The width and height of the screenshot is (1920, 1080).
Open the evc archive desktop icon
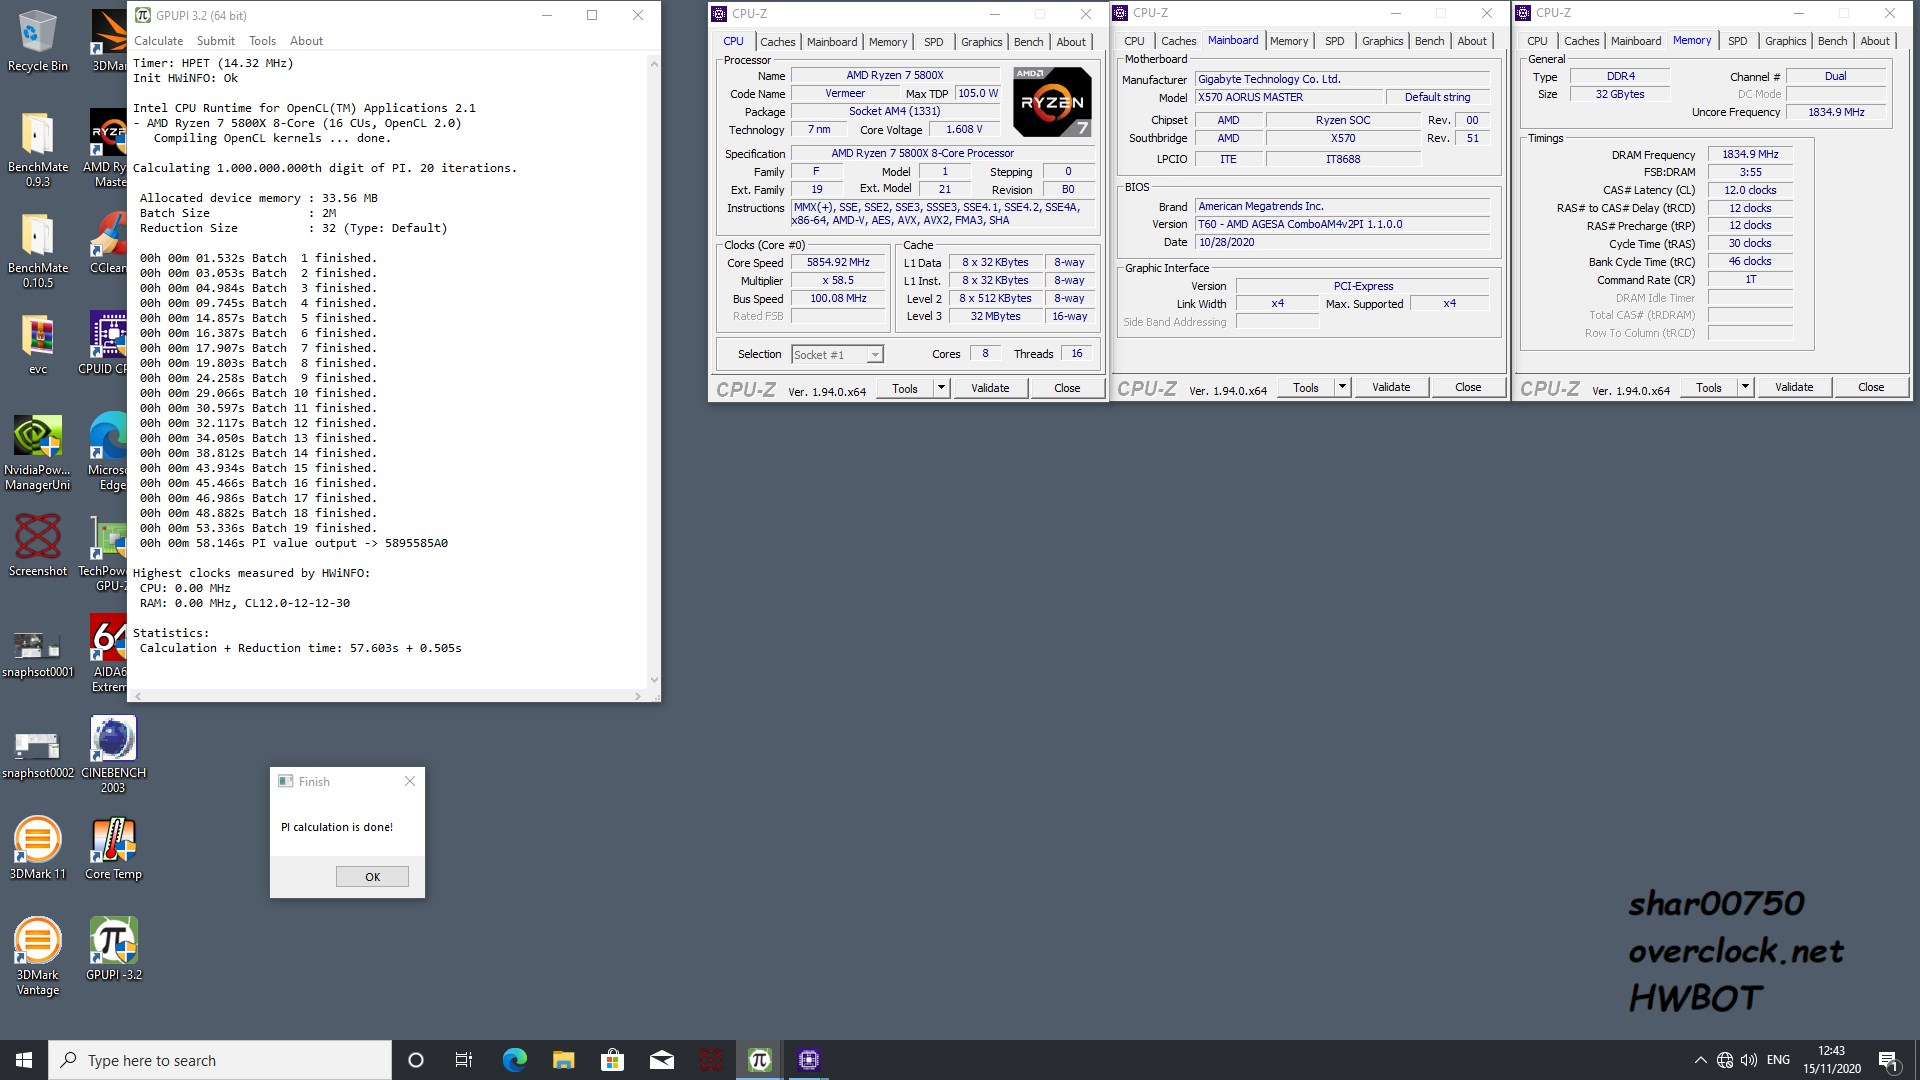(x=37, y=344)
